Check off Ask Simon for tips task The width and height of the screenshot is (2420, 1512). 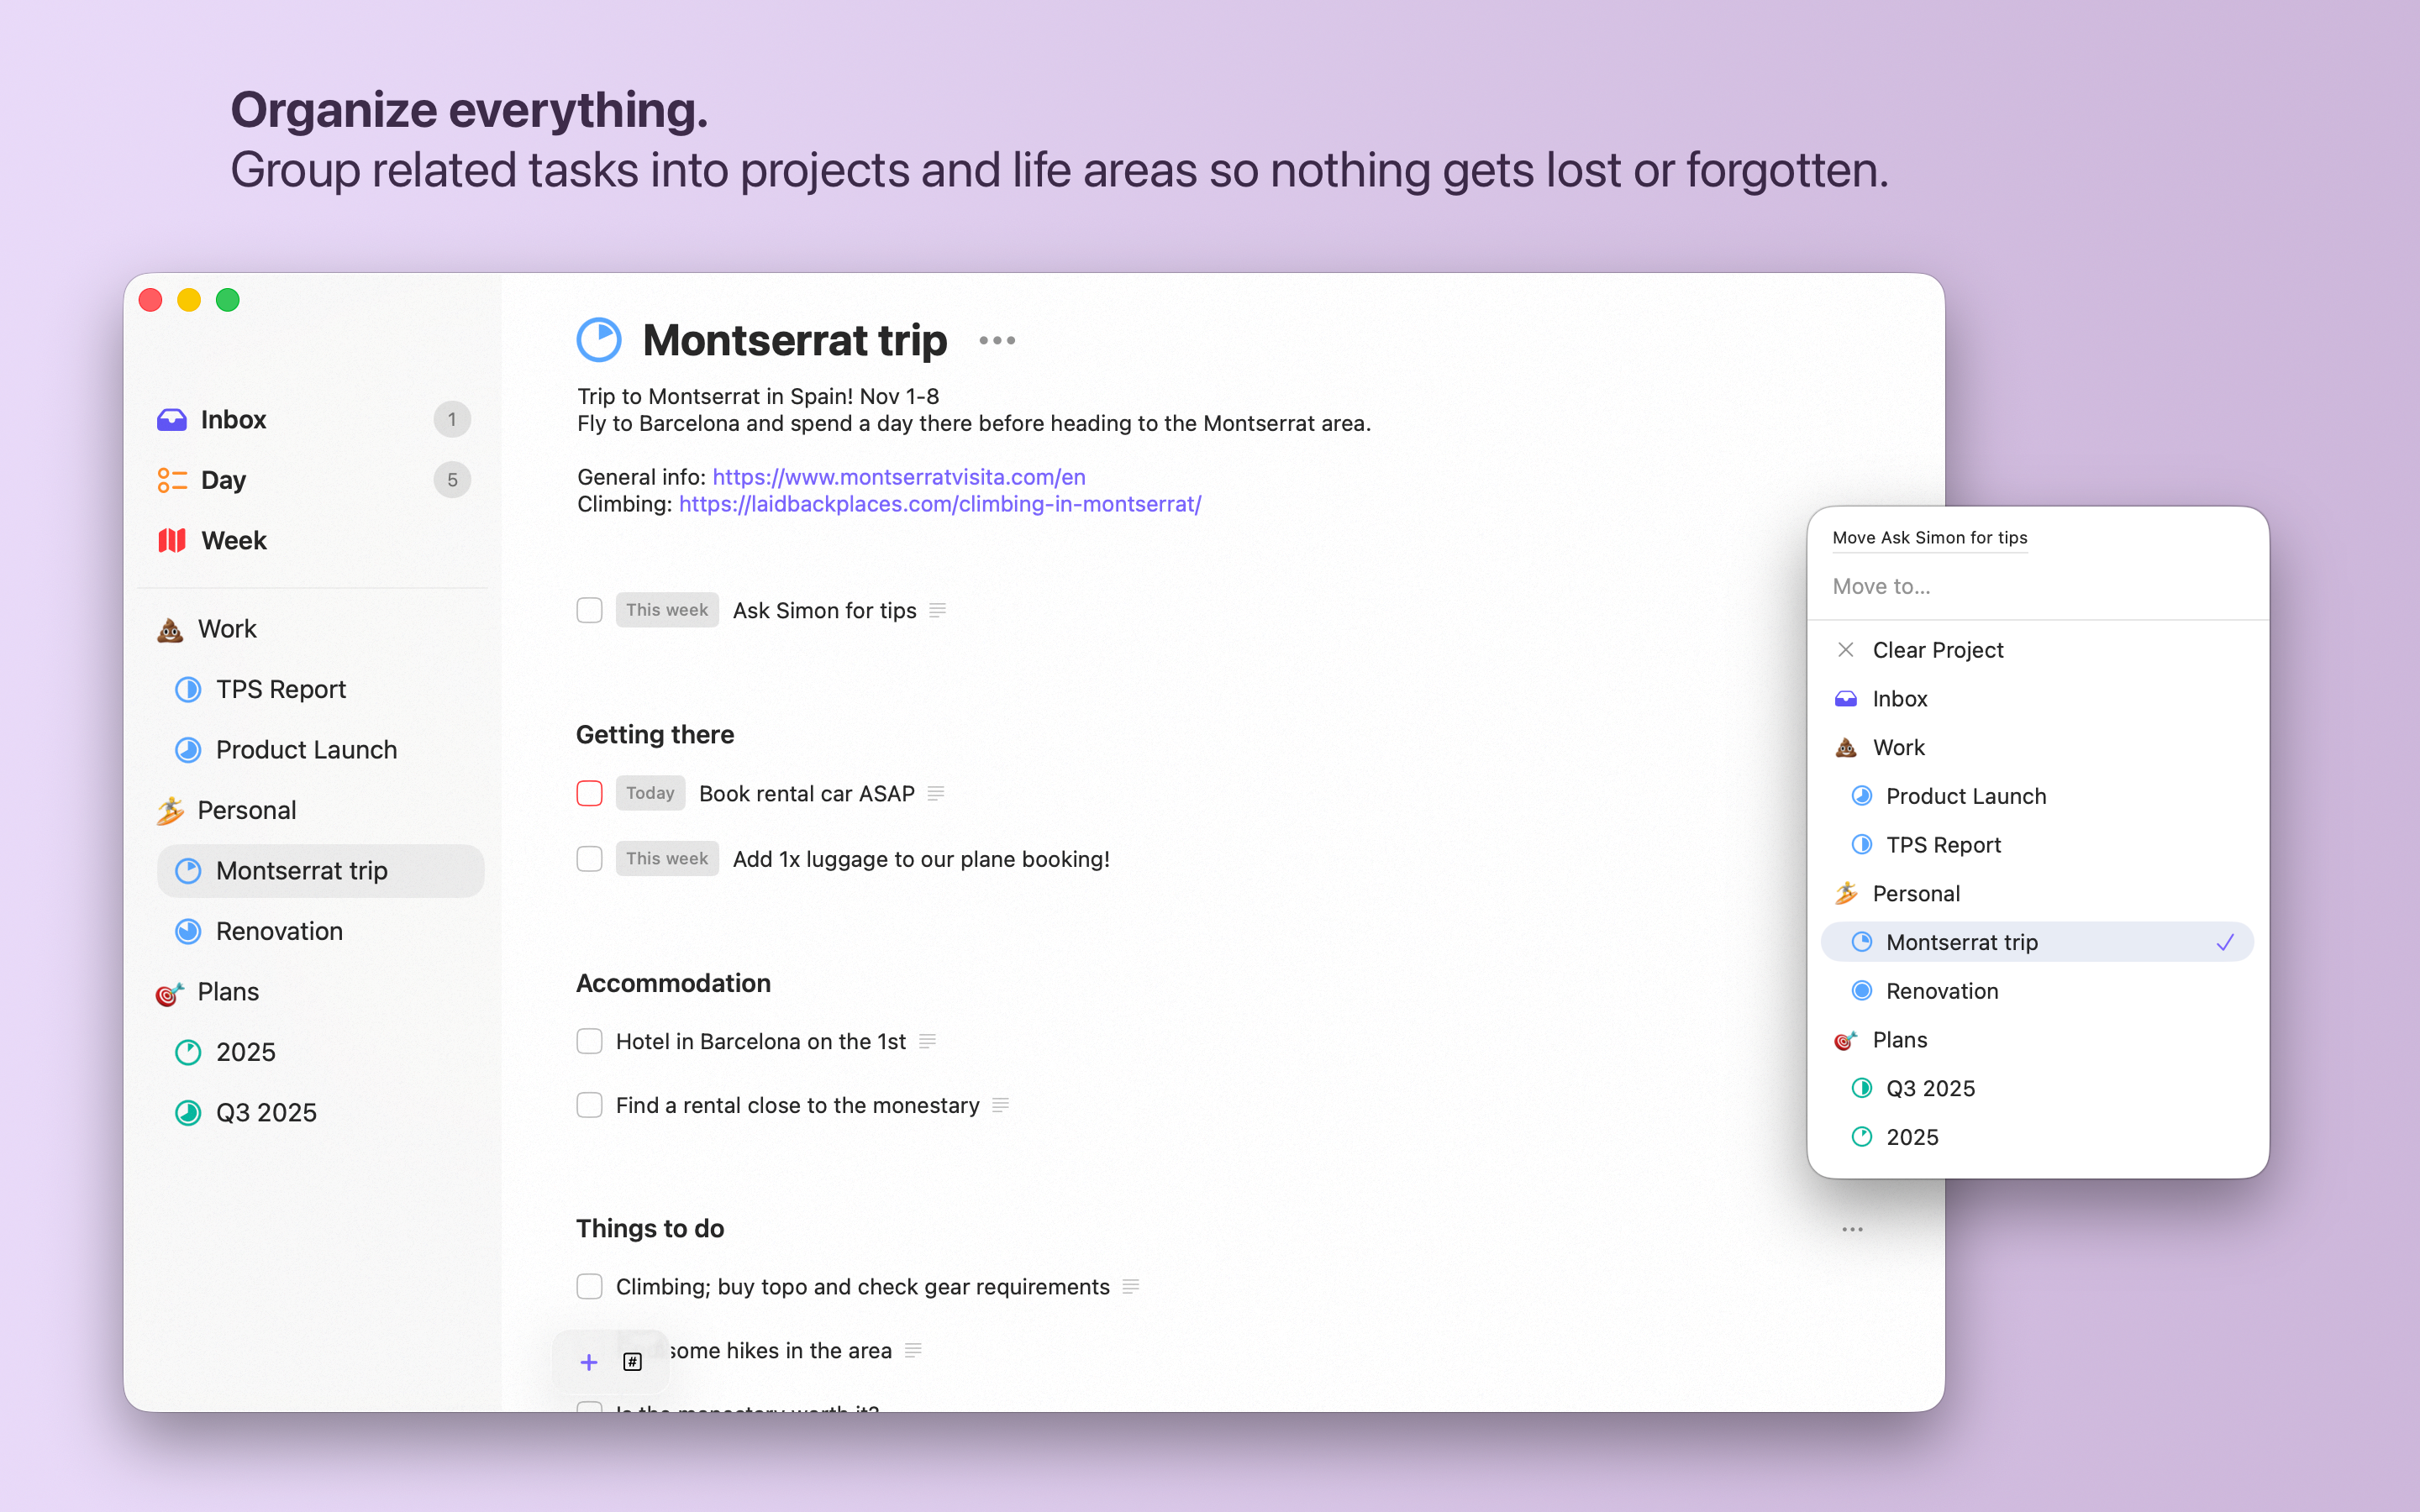(x=589, y=610)
